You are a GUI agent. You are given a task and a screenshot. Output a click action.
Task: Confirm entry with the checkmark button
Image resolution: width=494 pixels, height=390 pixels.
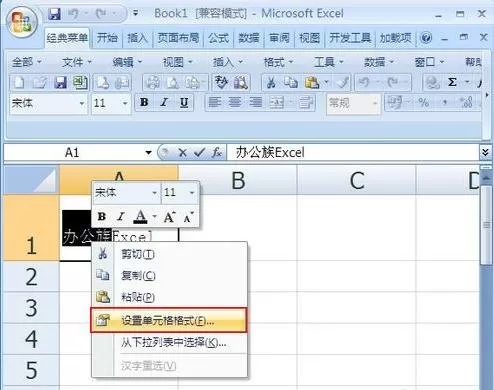point(199,153)
